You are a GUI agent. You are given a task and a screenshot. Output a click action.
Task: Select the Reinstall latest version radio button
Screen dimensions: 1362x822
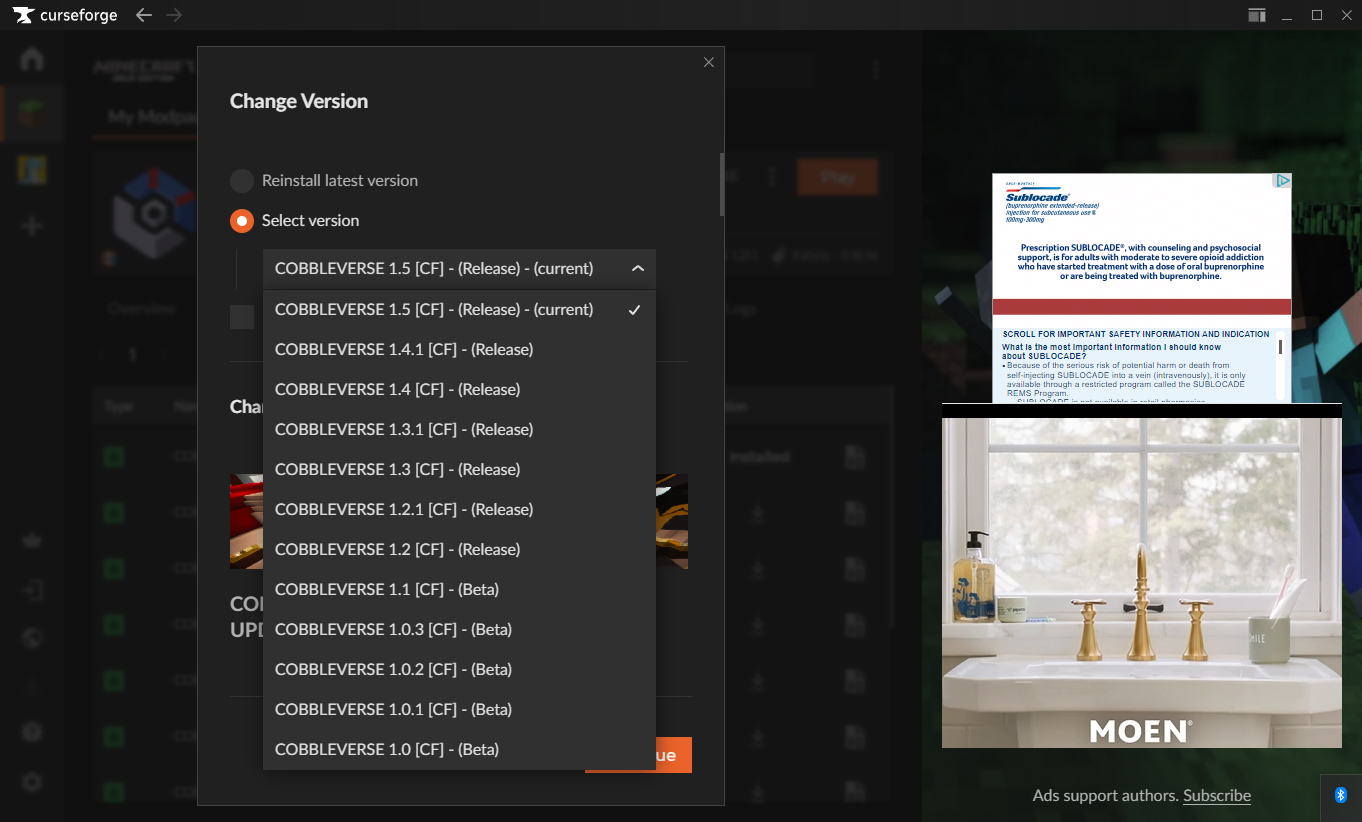pos(242,181)
